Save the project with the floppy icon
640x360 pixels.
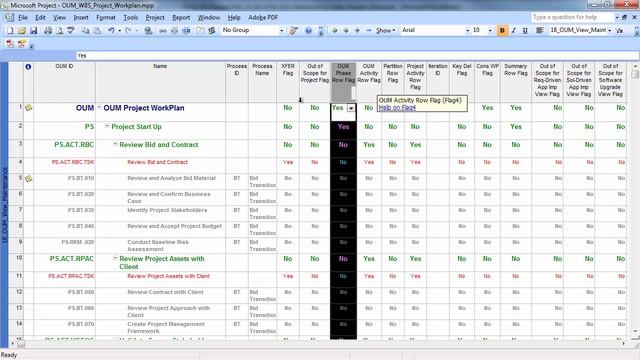33,31
